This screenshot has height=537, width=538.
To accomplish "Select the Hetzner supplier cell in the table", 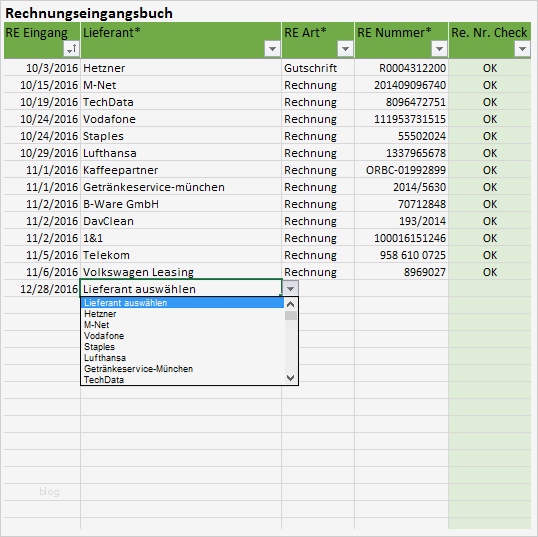I will (x=181, y=68).
